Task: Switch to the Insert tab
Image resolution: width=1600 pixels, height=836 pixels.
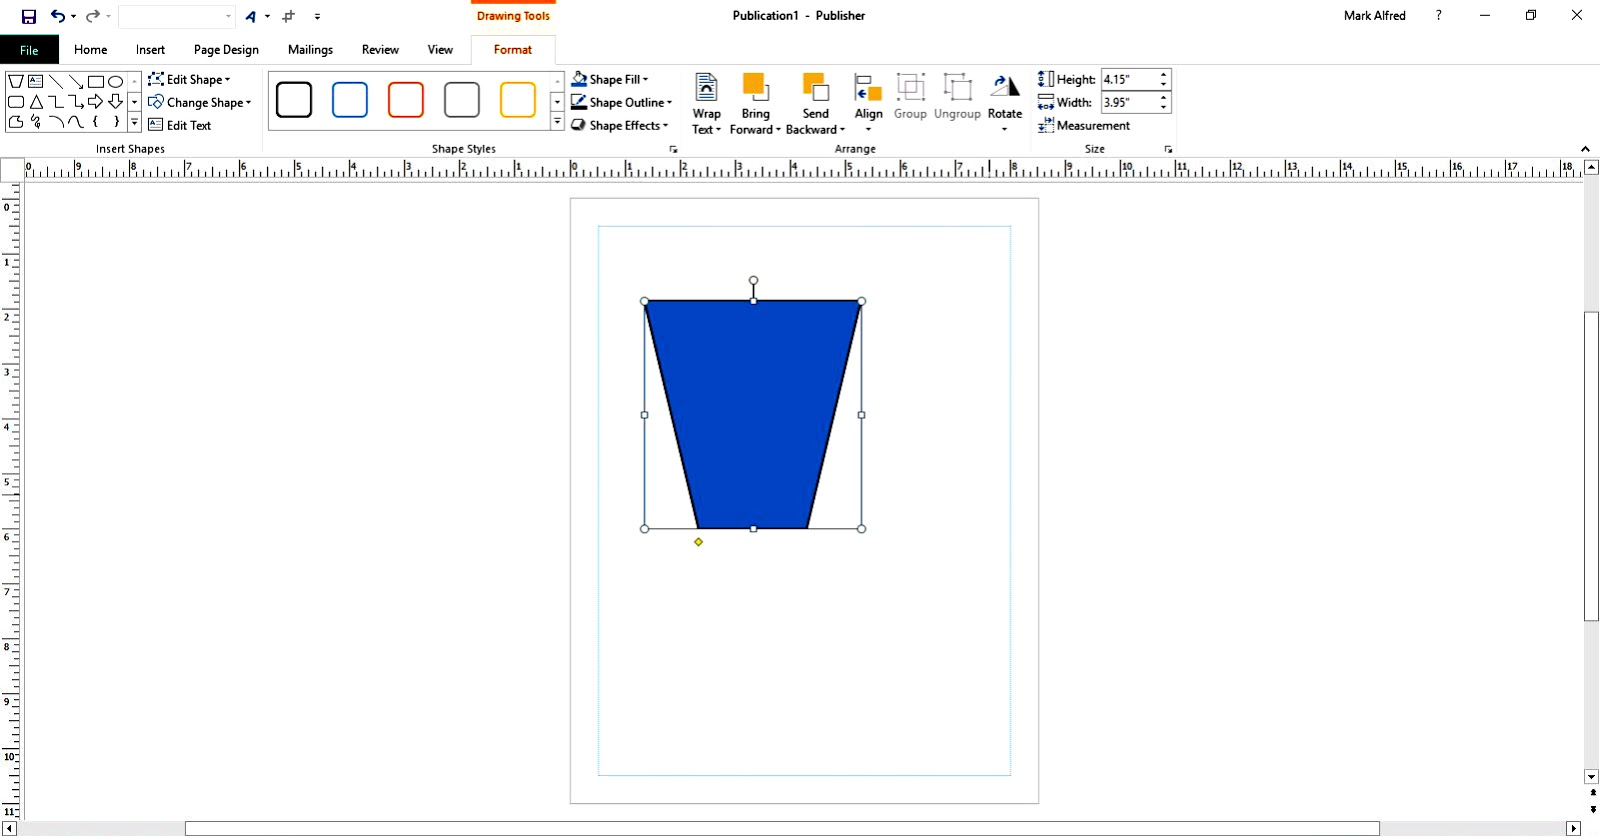Action: click(x=151, y=50)
